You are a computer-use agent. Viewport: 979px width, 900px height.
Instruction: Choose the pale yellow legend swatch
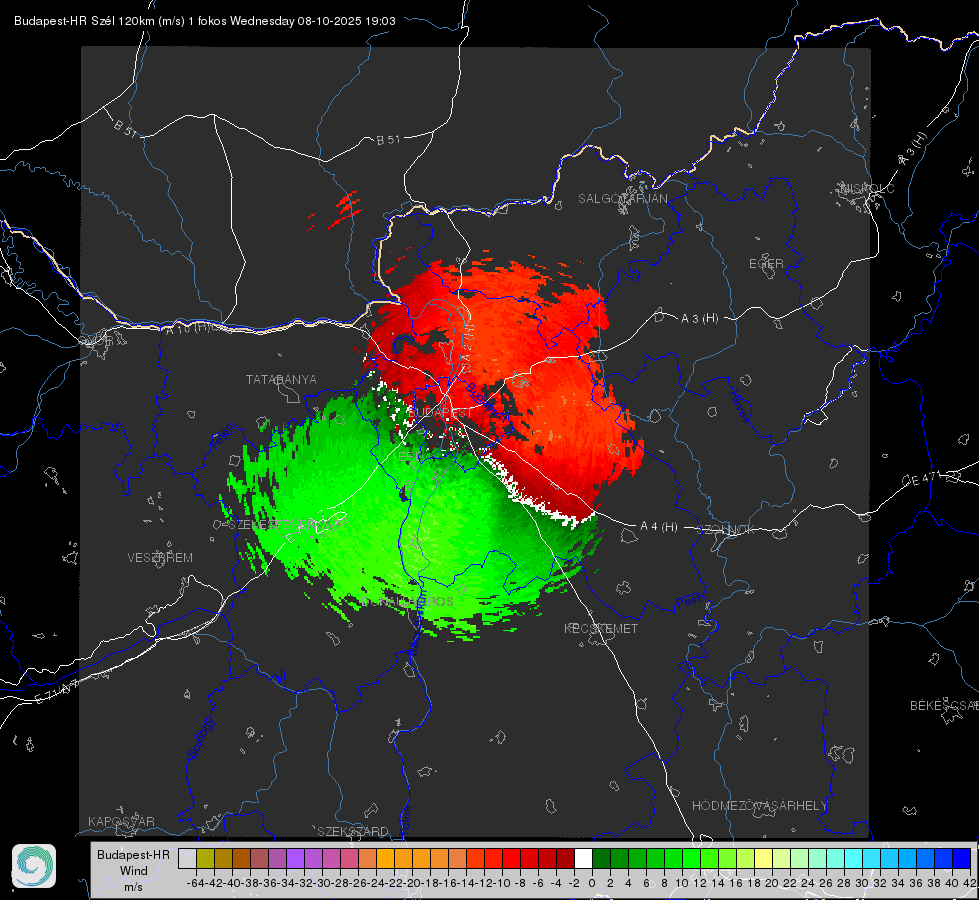(764, 859)
